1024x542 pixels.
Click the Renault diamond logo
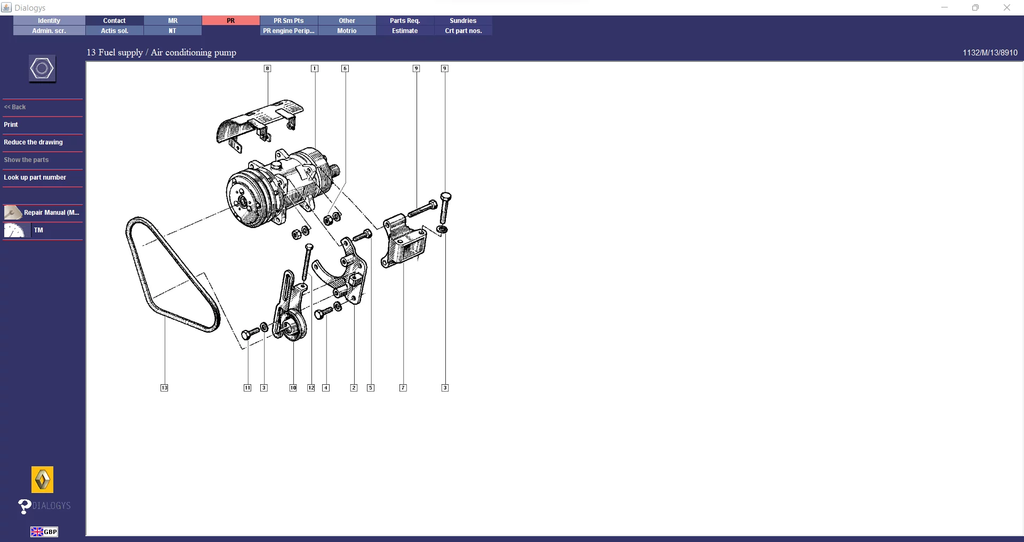pyautogui.click(x=43, y=479)
